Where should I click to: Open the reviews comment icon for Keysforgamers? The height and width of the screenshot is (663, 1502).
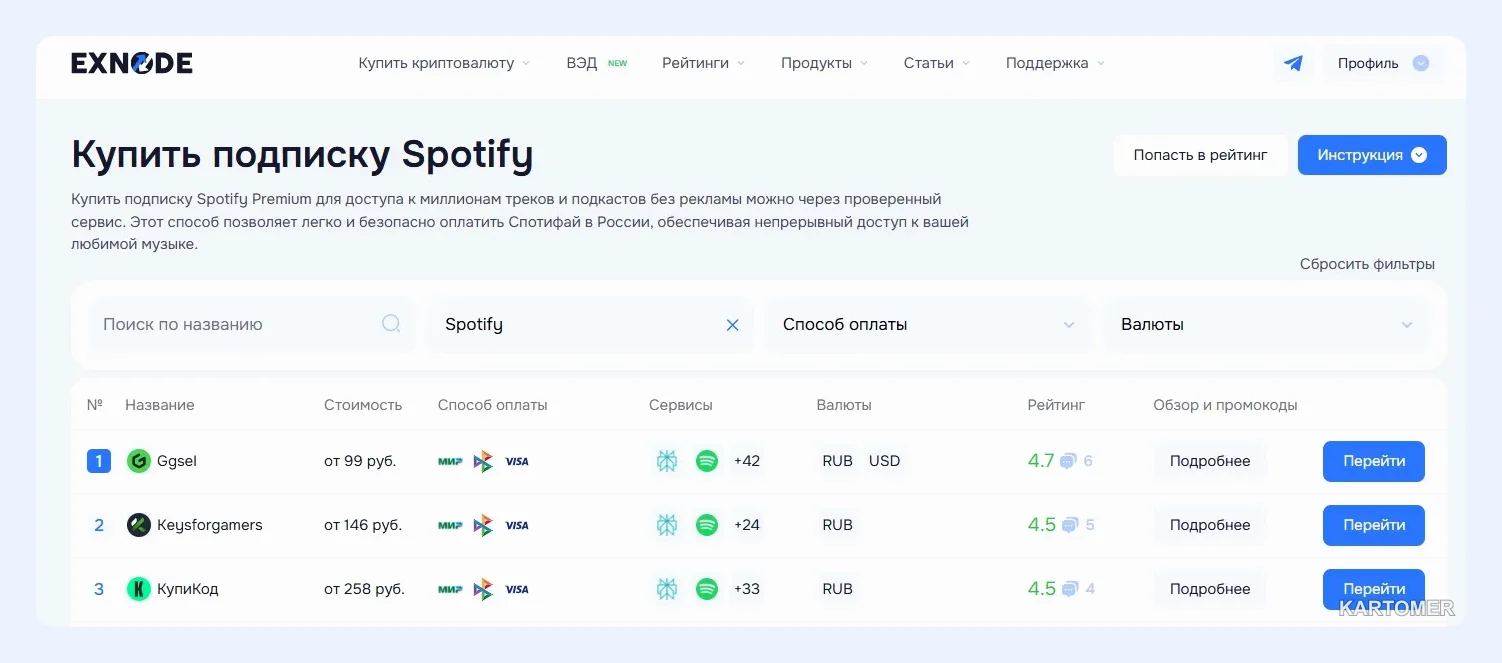tap(1070, 525)
